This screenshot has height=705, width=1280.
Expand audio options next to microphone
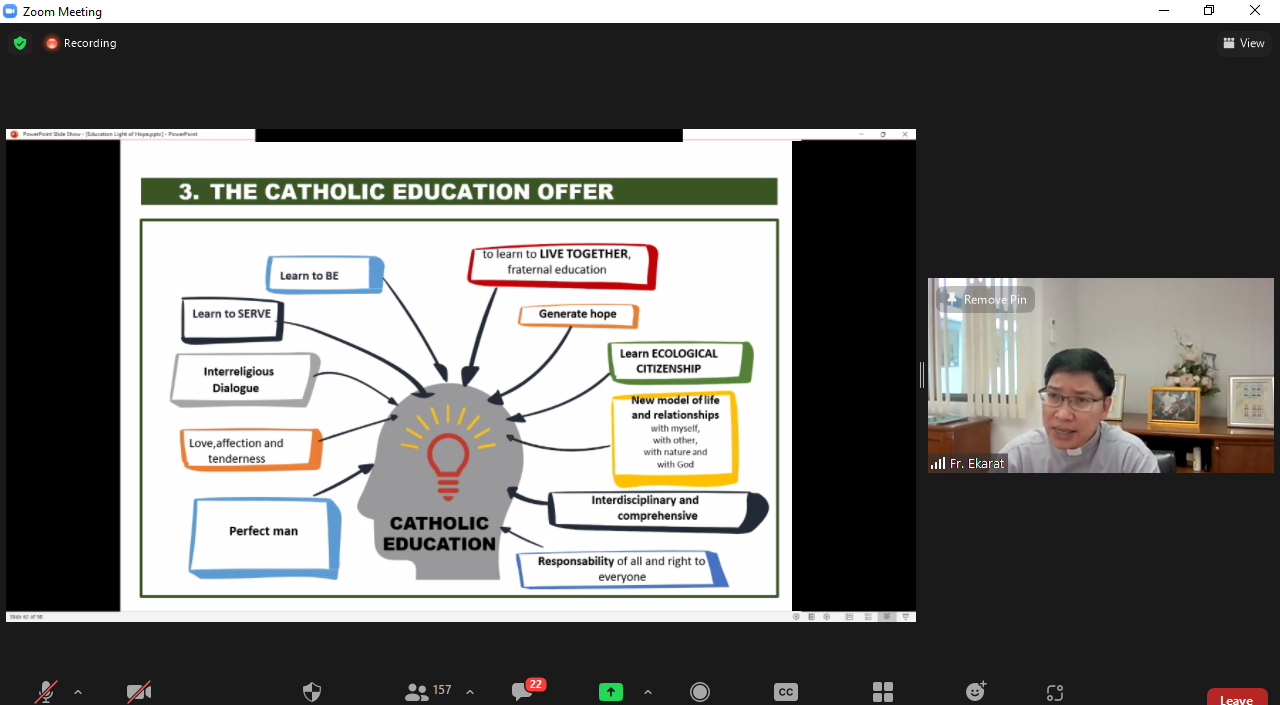pos(78,692)
